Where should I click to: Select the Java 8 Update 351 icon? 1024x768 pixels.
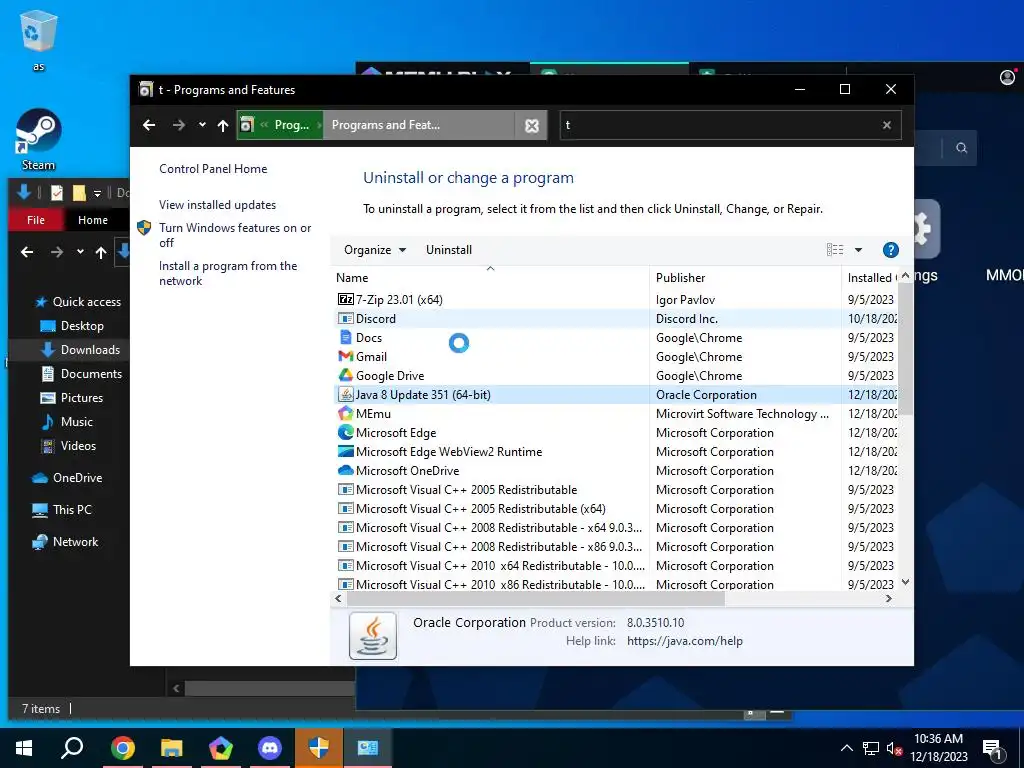345,394
